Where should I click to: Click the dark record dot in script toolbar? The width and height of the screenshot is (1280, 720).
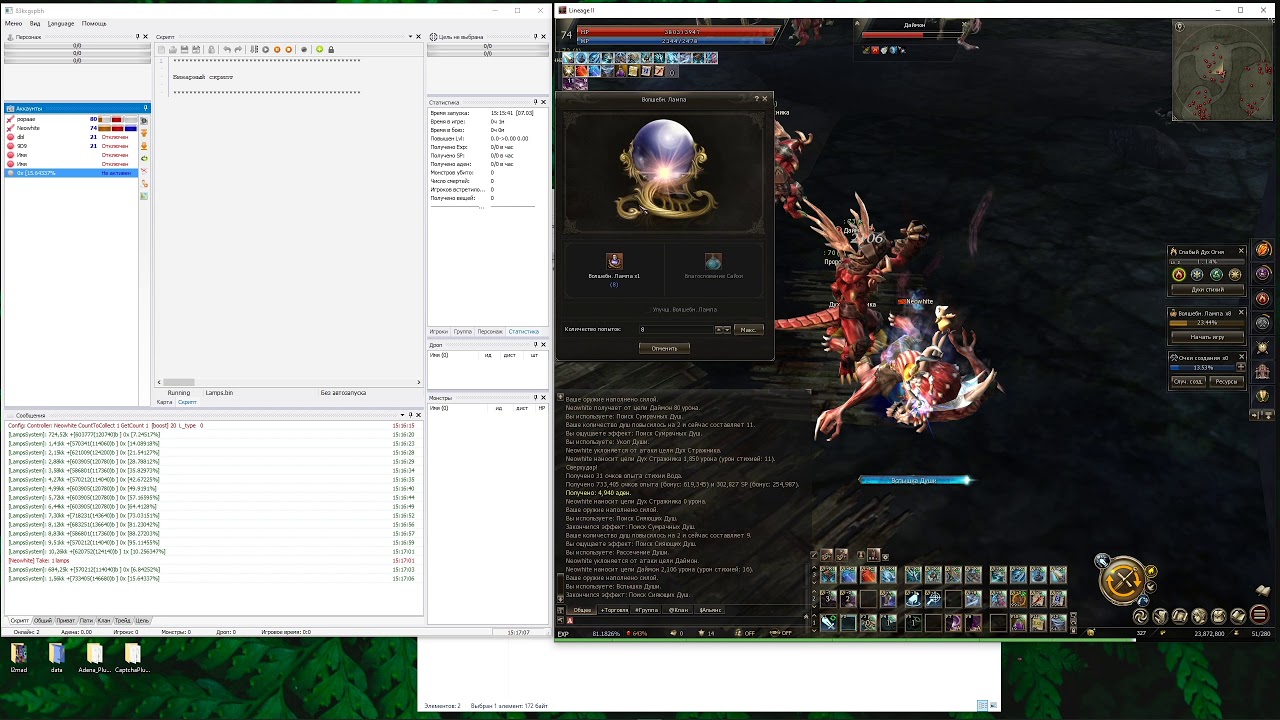[304, 49]
